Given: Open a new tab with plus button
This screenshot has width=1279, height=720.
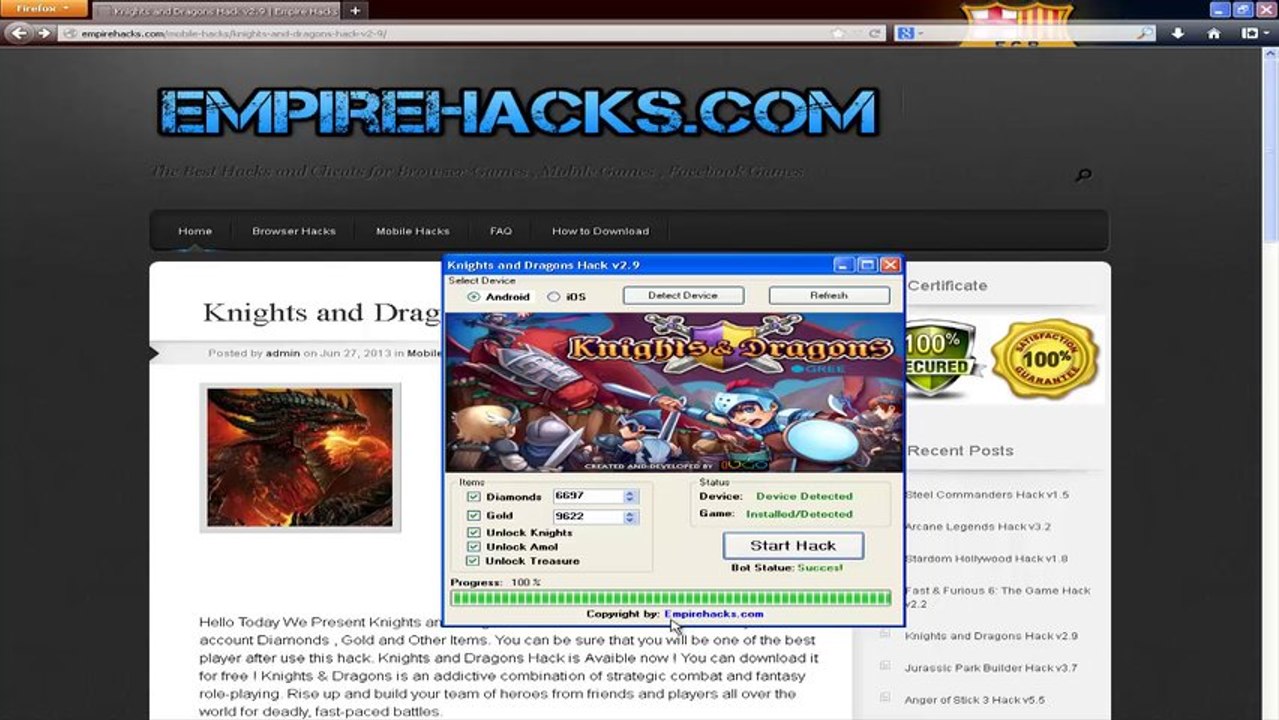Looking at the screenshot, I should [355, 10].
